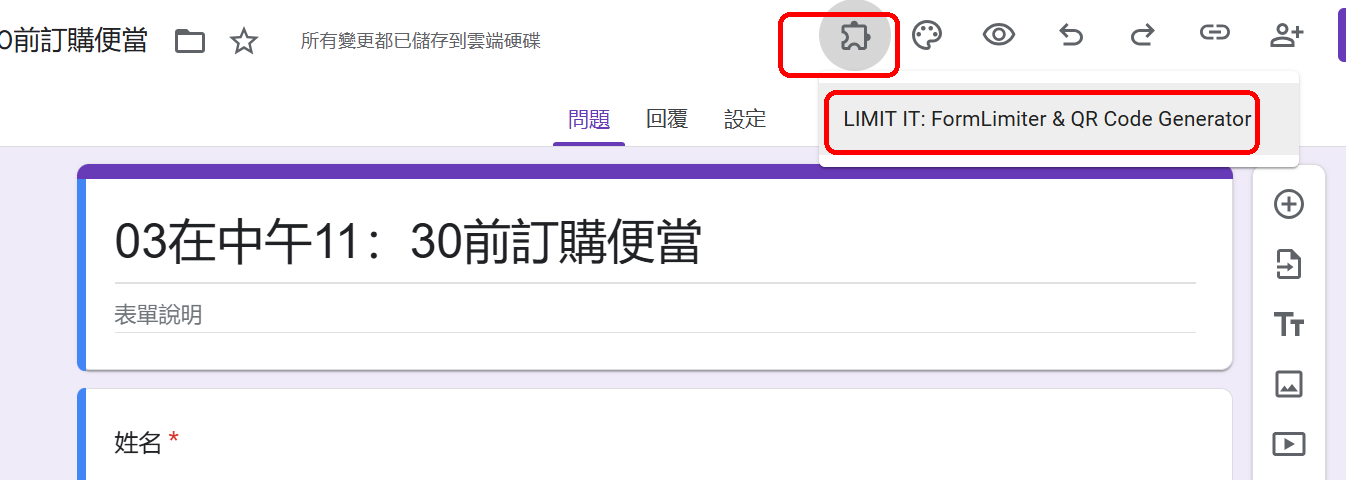Add title and description using the Tt icon
The height and width of the screenshot is (480, 1346).
(x=1288, y=325)
